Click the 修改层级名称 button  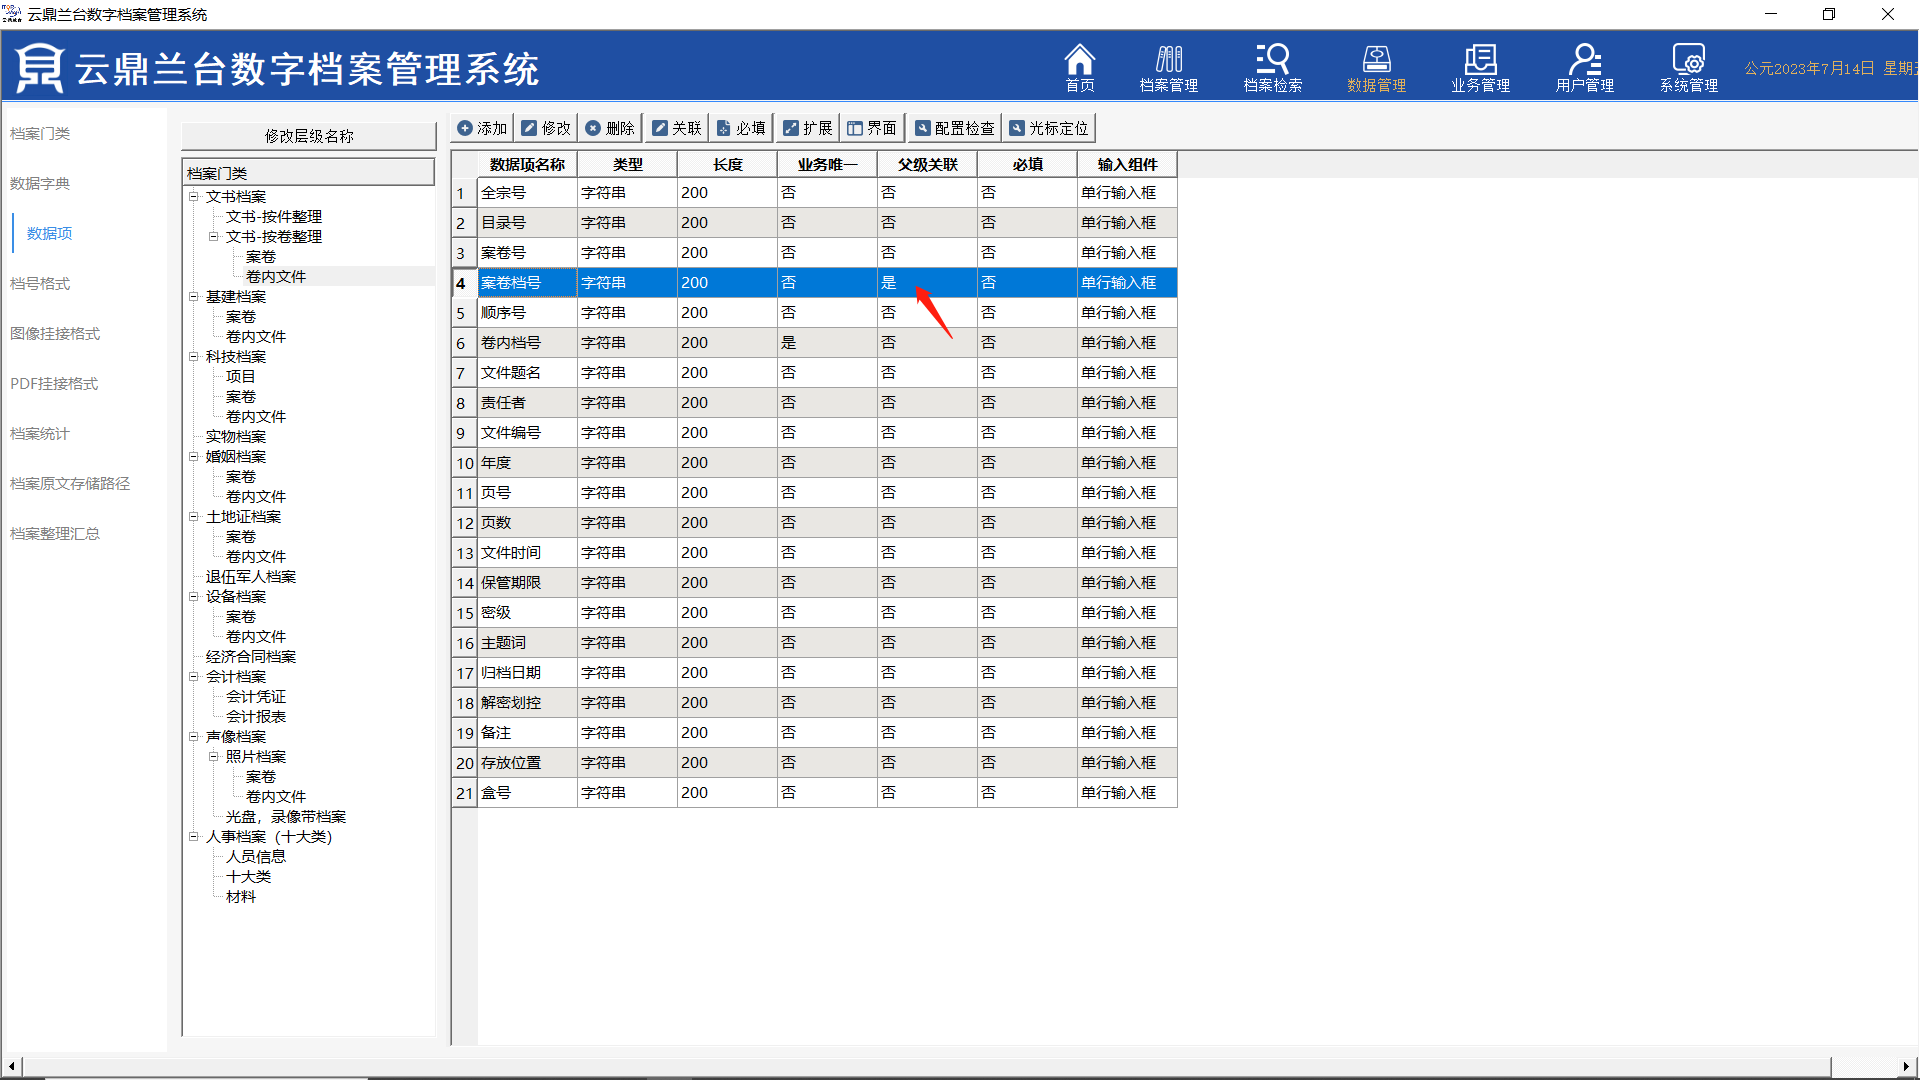(x=308, y=136)
